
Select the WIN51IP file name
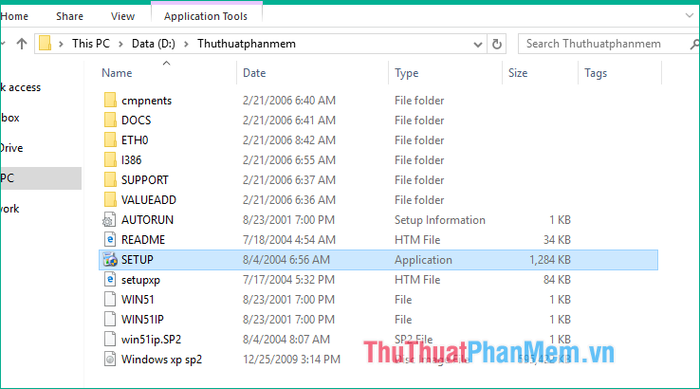(142, 319)
